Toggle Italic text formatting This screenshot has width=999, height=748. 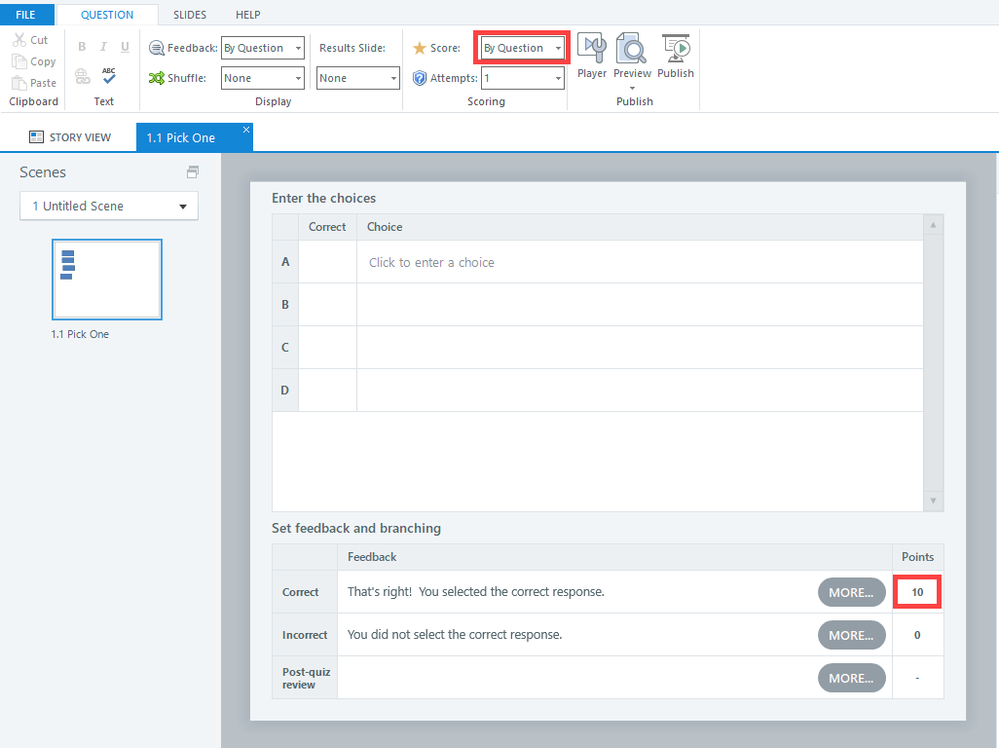tap(103, 47)
